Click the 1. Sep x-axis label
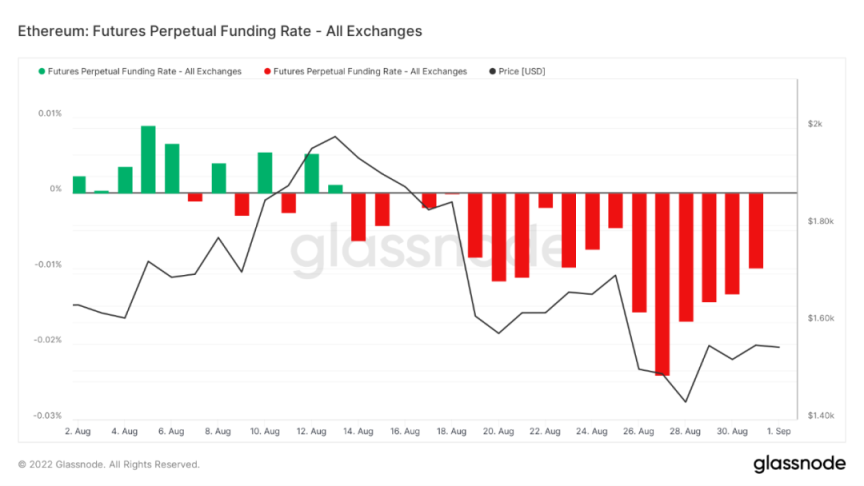Image resolution: width=864 pixels, height=486 pixels. 779,431
